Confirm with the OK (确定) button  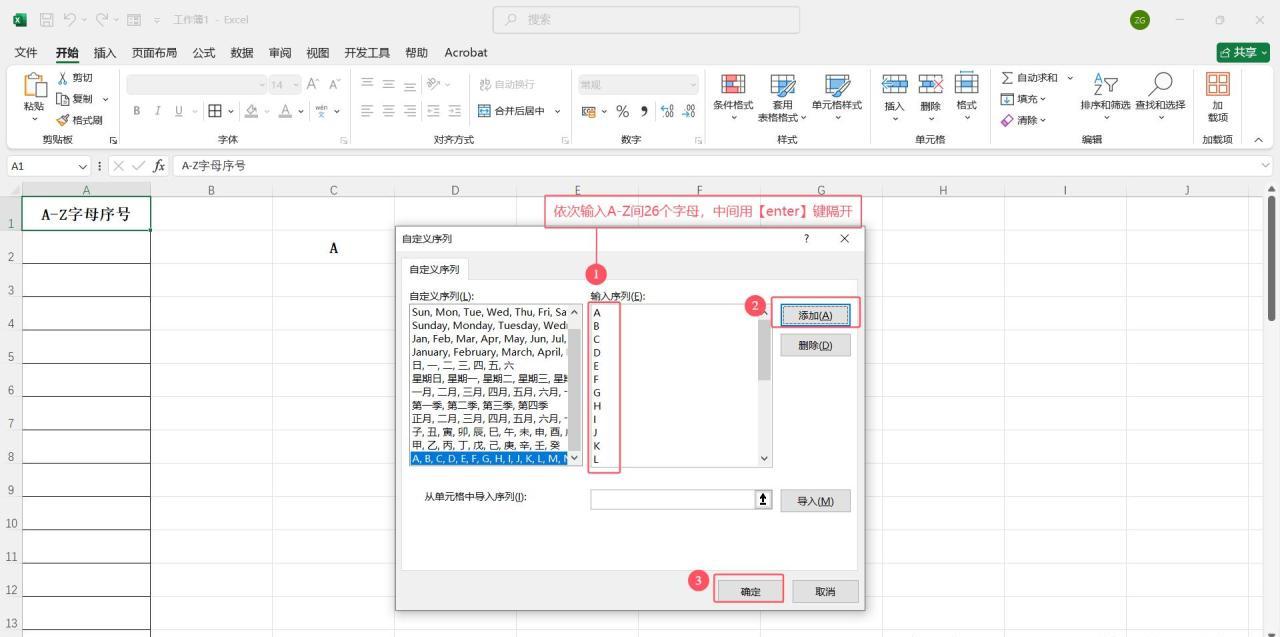[x=750, y=591]
